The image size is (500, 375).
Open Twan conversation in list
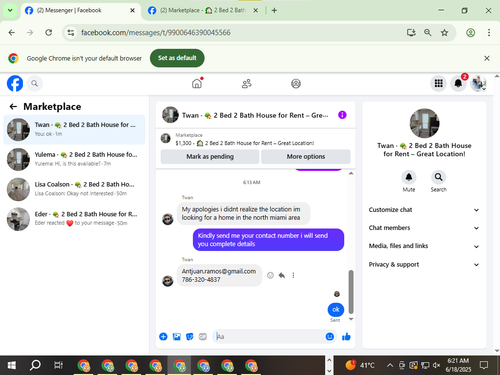pyautogui.click(x=74, y=129)
